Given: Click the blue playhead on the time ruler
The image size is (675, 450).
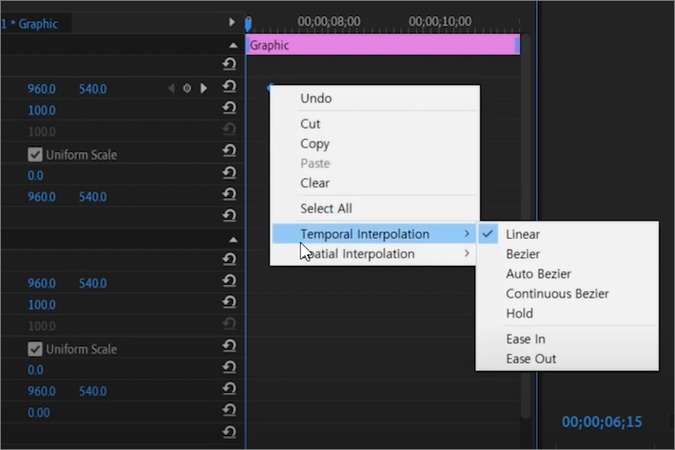Looking at the screenshot, I should pyautogui.click(x=248, y=22).
